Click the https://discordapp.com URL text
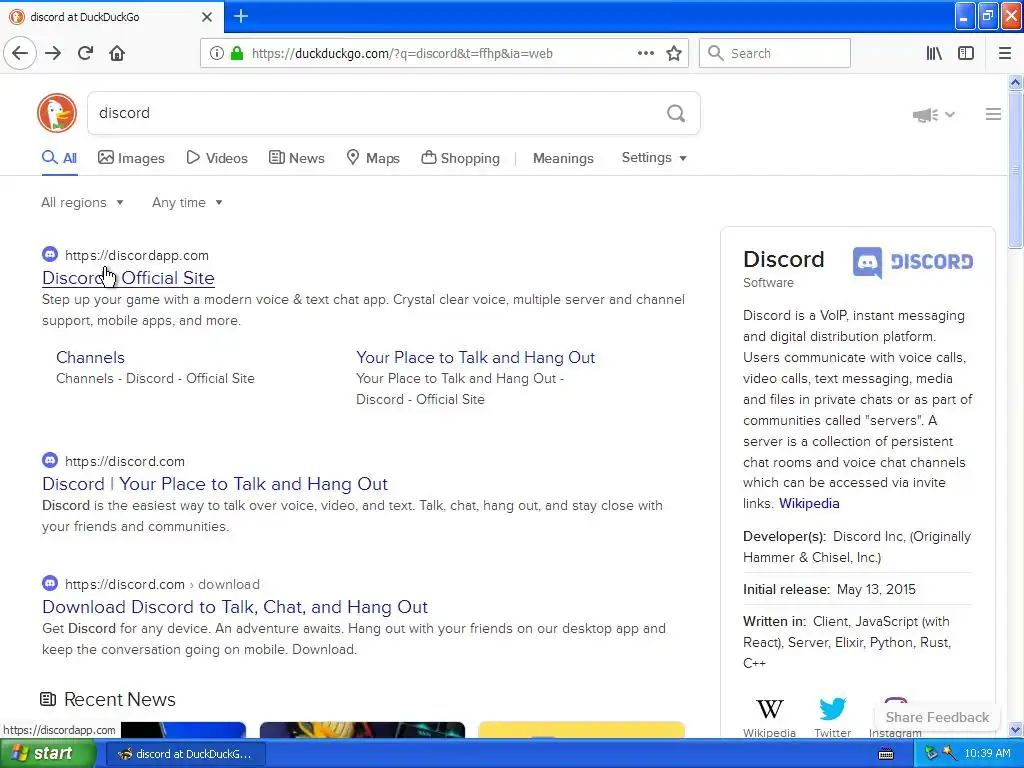This screenshot has height=768, width=1024. coord(136,255)
